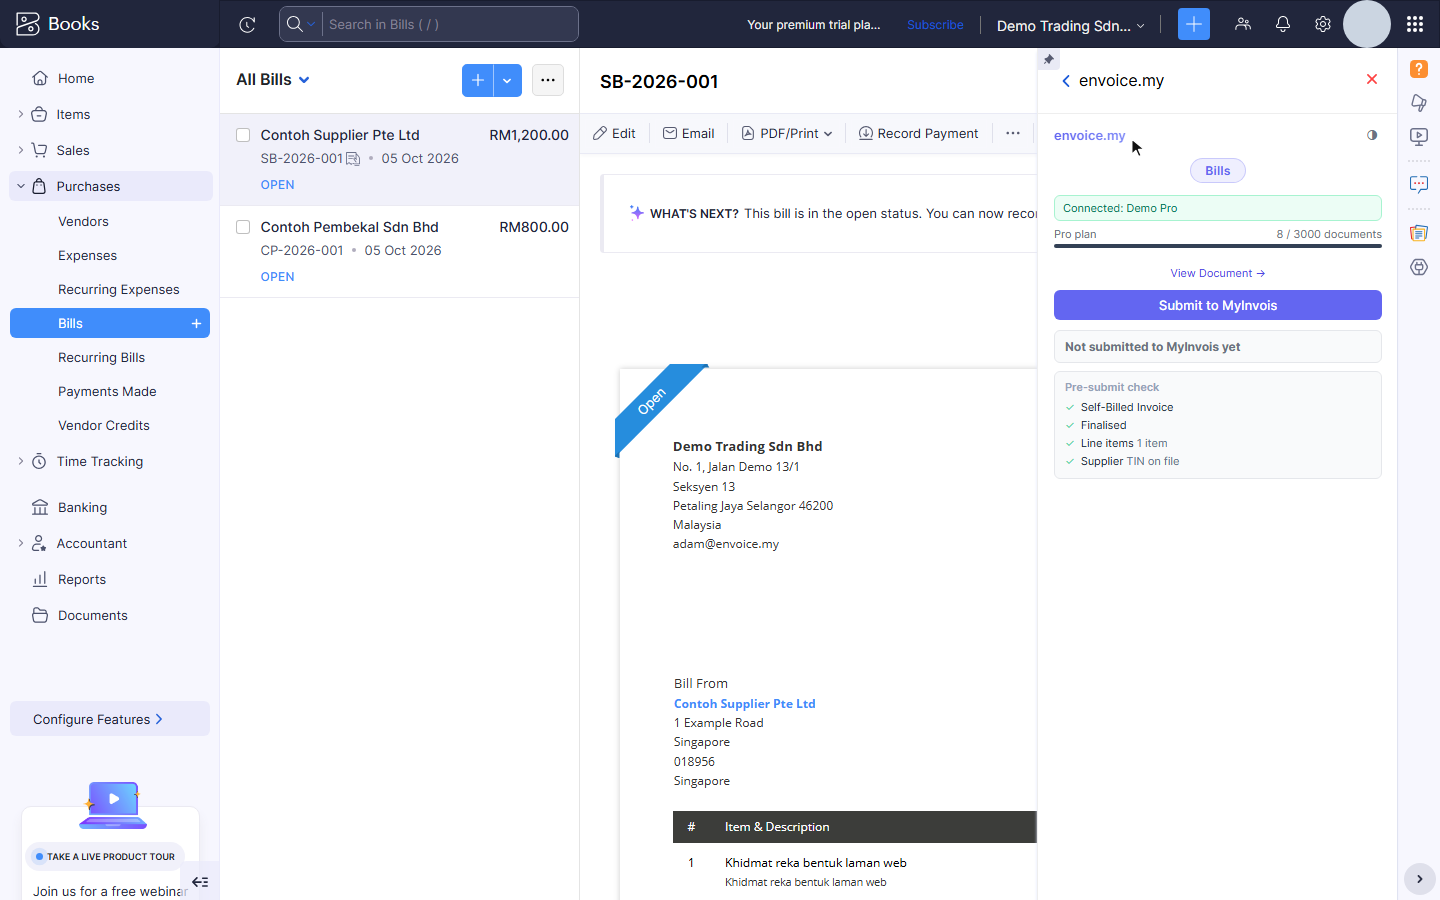Open the Demo Trading organization switcher
This screenshot has height=900, width=1440.
coord(1070,25)
